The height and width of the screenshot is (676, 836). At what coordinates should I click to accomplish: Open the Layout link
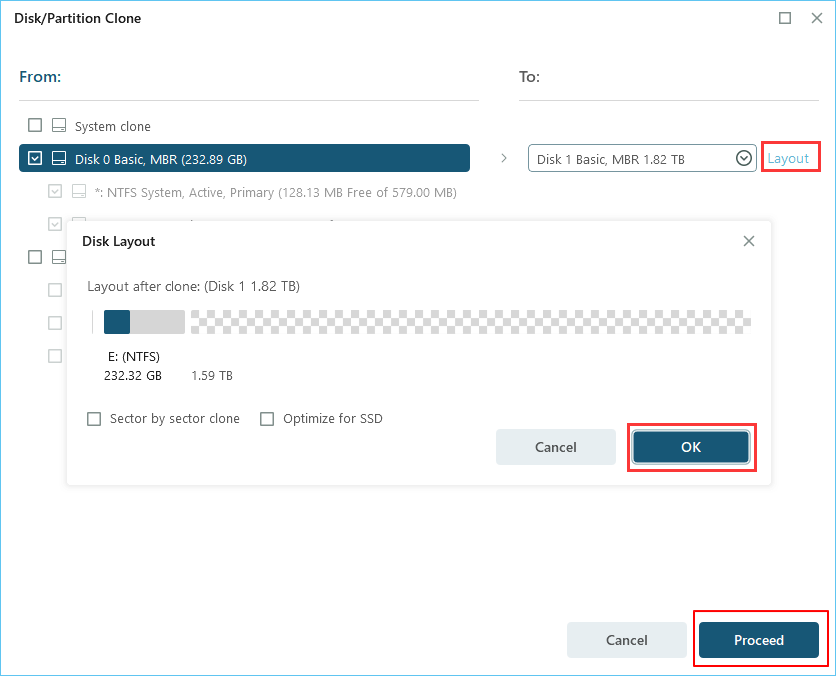[x=788, y=158]
